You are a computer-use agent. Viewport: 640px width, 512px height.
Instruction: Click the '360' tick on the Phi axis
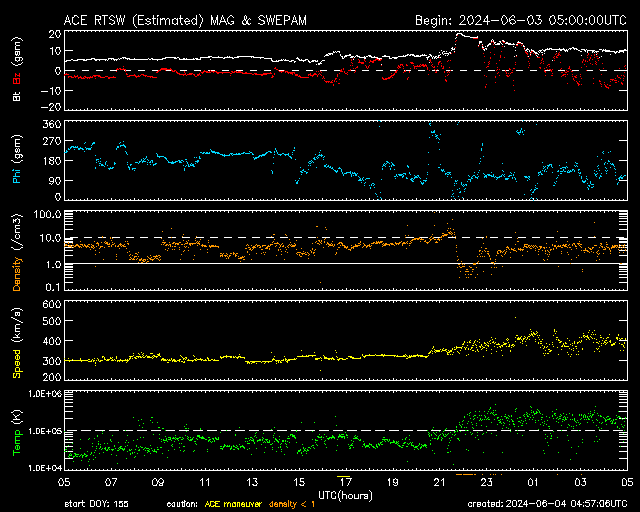52,124
